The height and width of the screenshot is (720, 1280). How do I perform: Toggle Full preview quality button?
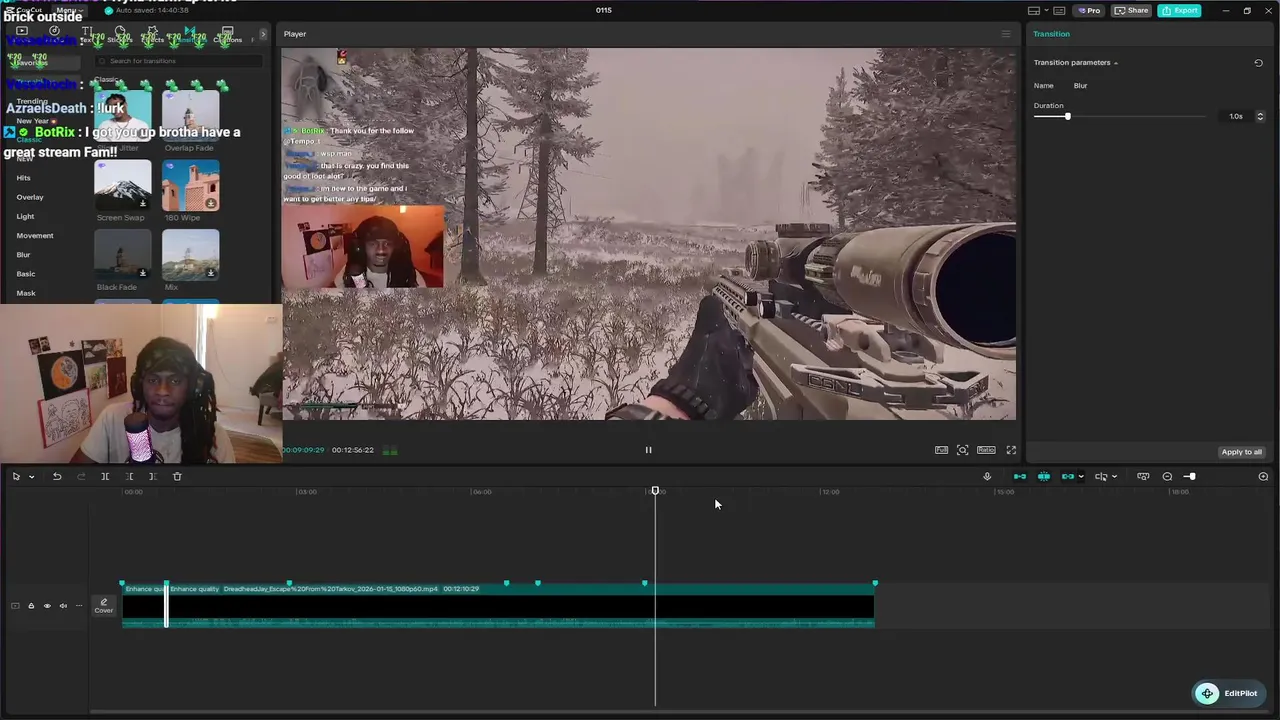tap(941, 450)
